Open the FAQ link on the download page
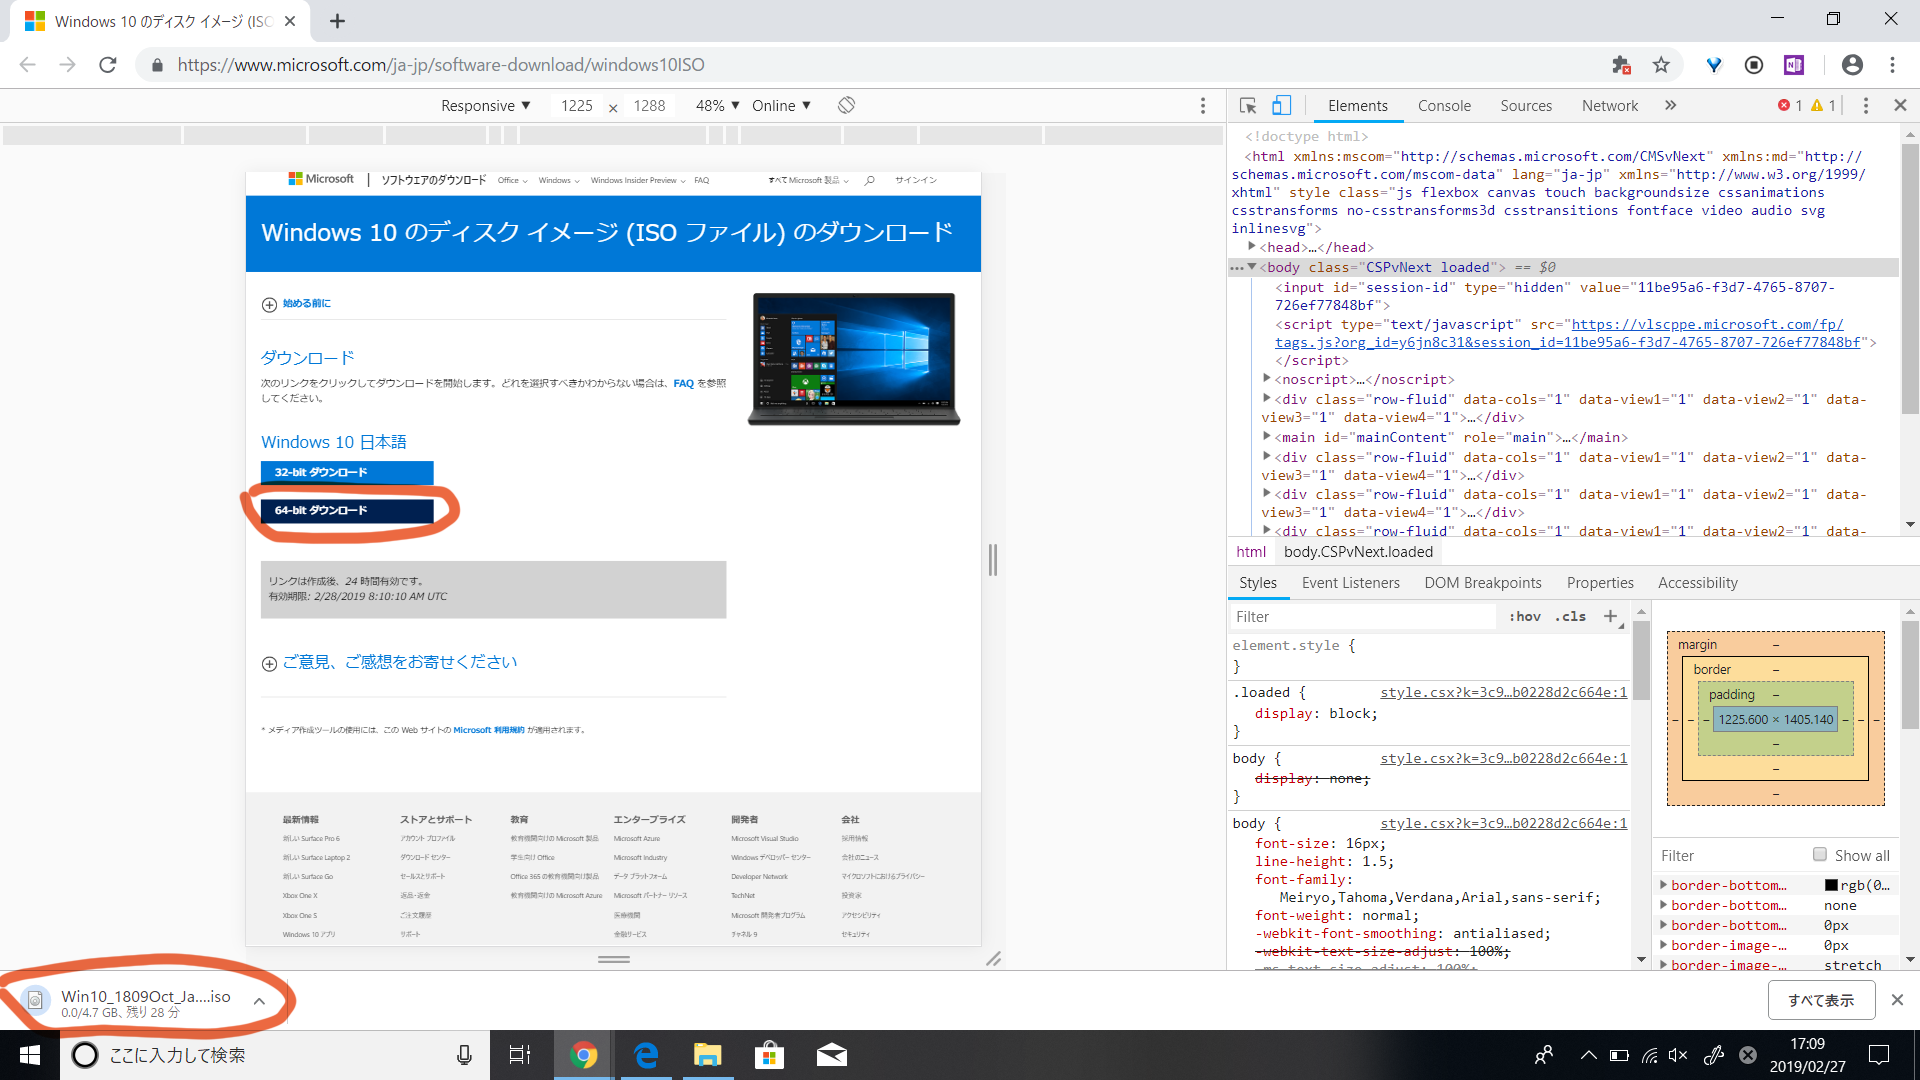The width and height of the screenshot is (1920, 1080). (x=683, y=383)
